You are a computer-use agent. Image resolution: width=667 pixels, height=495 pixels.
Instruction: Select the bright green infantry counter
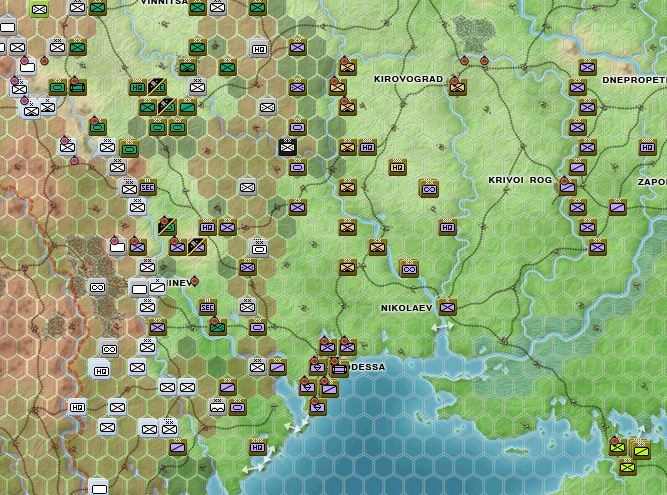click(40, 9)
